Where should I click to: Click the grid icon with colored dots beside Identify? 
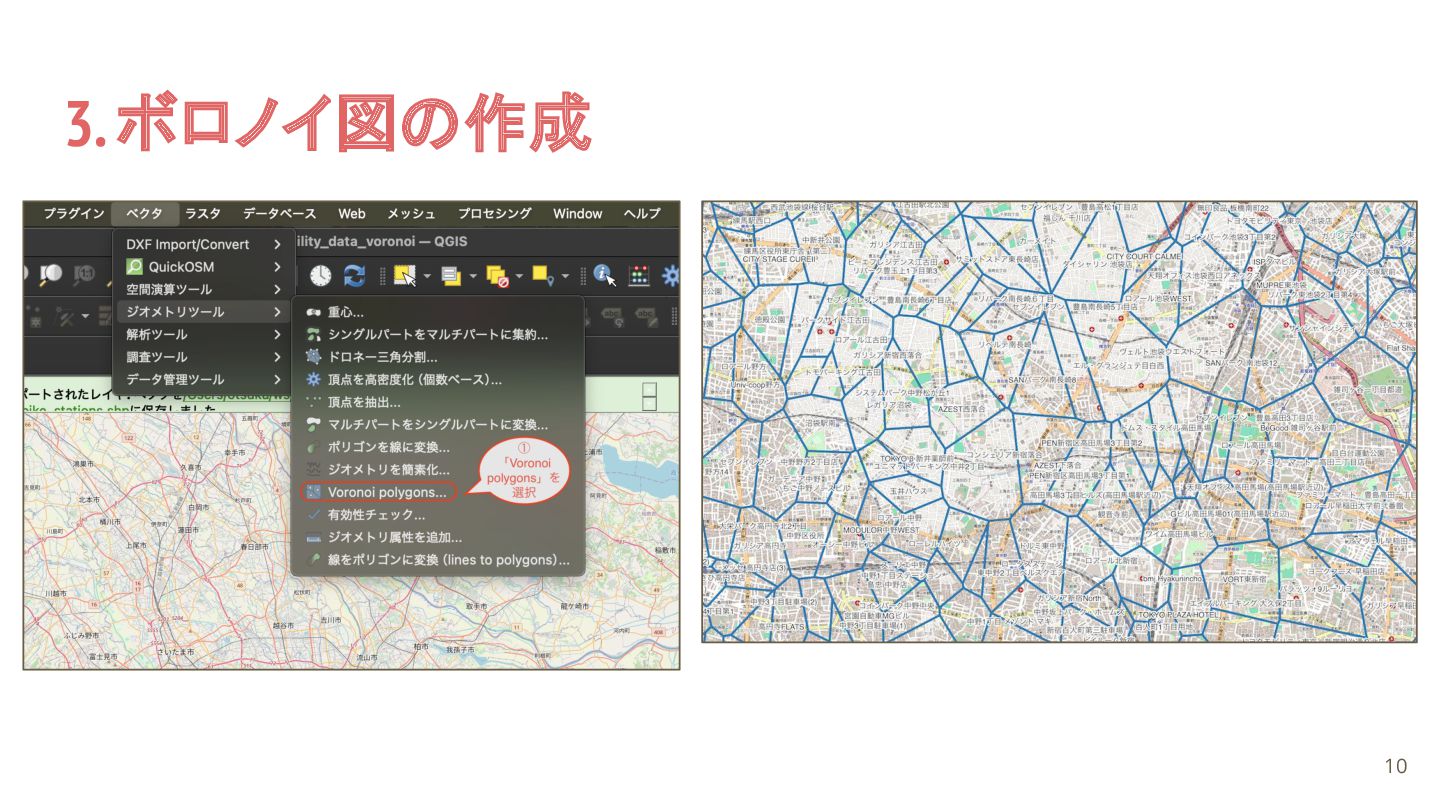point(639,274)
